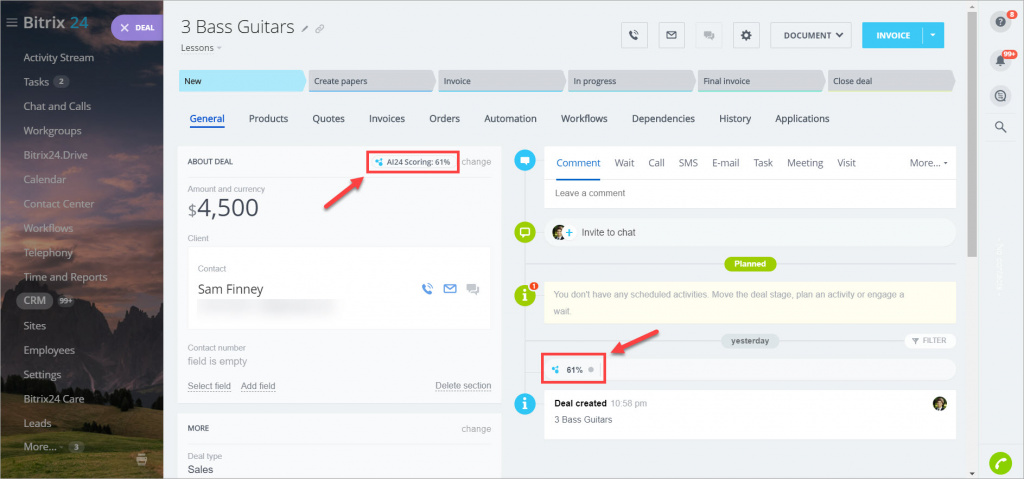Viewport: 1024px width, 479px height.
Task: Open CRM in sidebar
Action: pyautogui.click(x=34, y=301)
